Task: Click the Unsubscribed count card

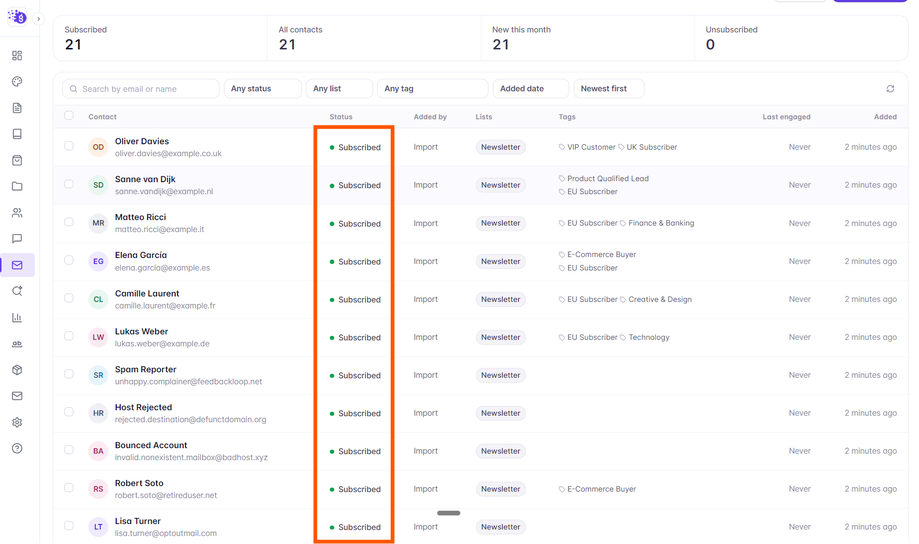Action: click(x=801, y=38)
